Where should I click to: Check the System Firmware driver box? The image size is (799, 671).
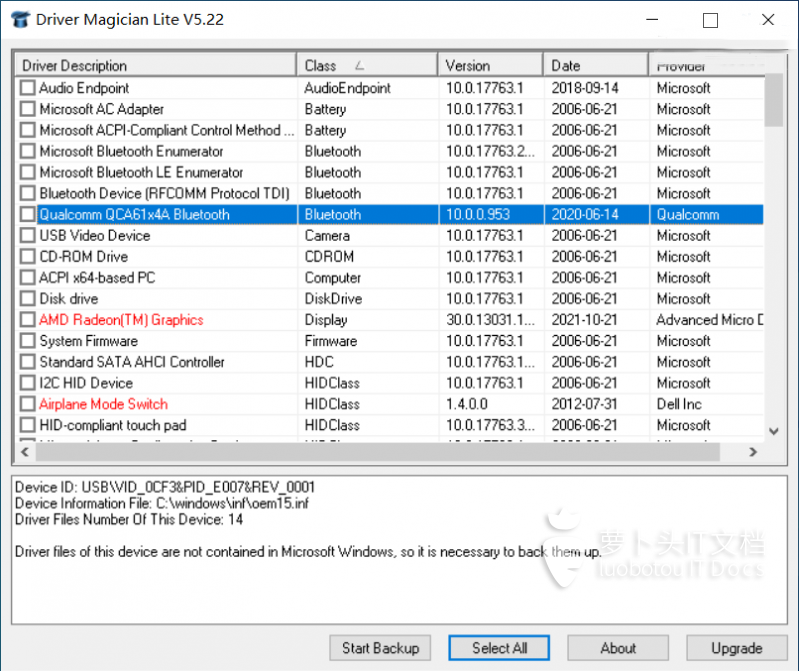click(x=27, y=341)
